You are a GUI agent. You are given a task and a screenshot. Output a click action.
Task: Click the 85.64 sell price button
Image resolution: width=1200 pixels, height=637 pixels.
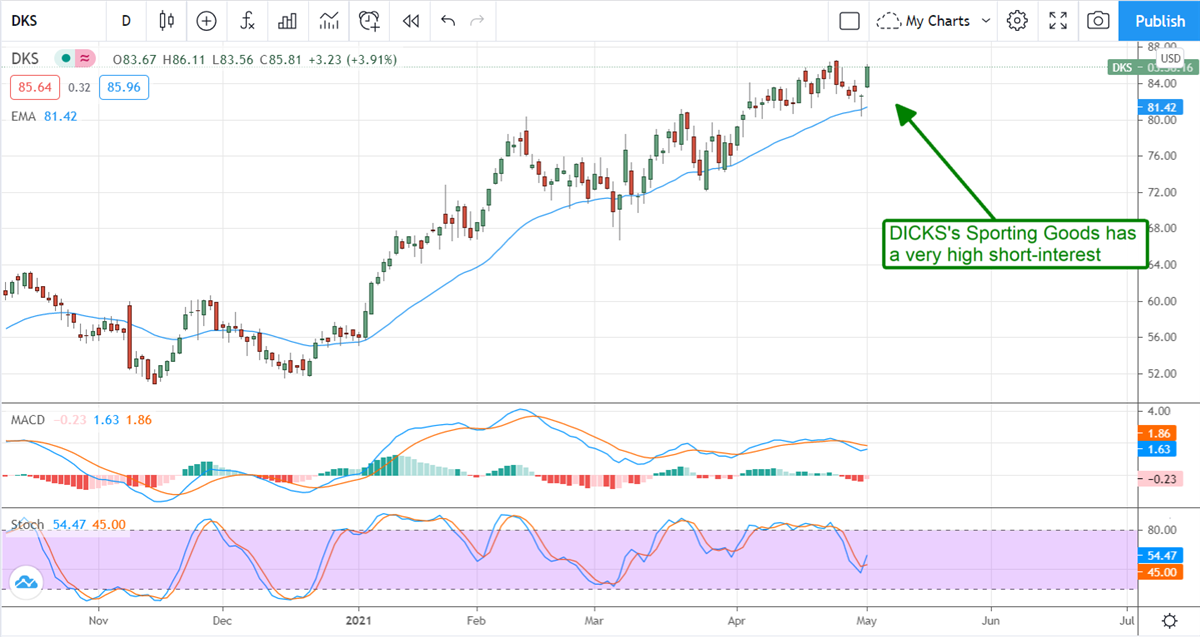[x=33, y=88]
